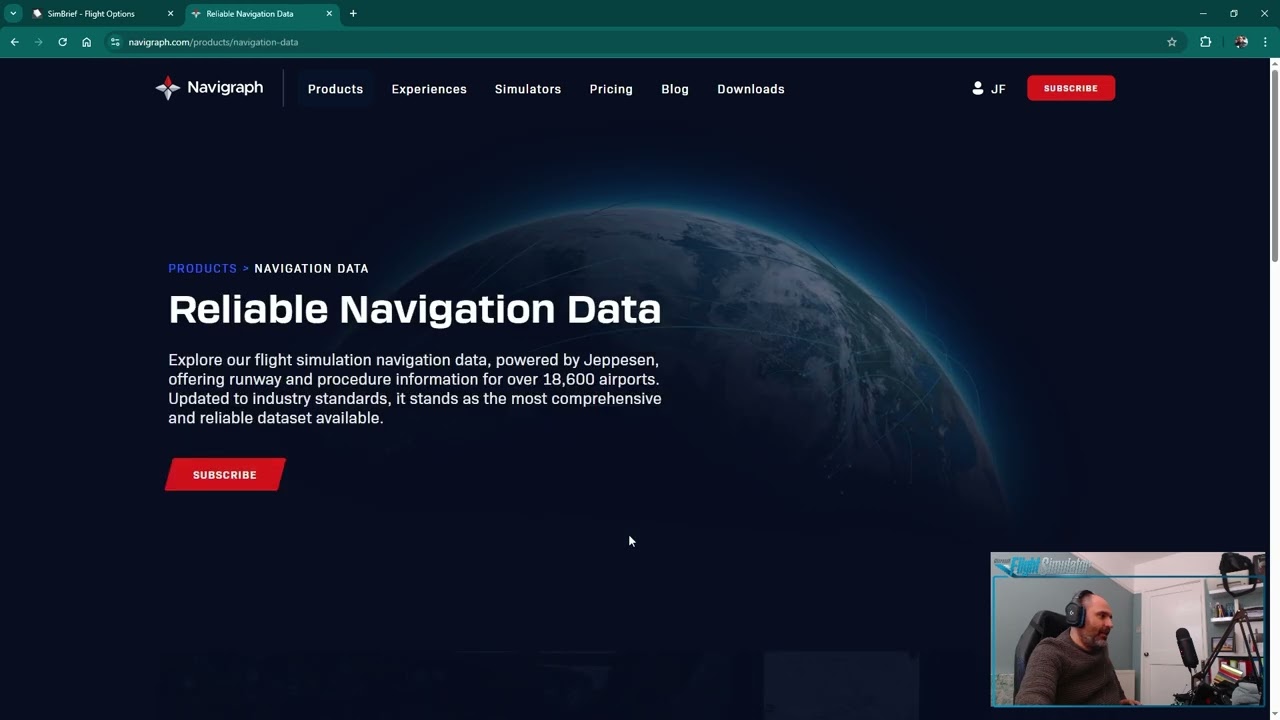This screenshot has width=1280, height=720.
Task: Reload the page with the refresh icon
Action: (62, 42)
